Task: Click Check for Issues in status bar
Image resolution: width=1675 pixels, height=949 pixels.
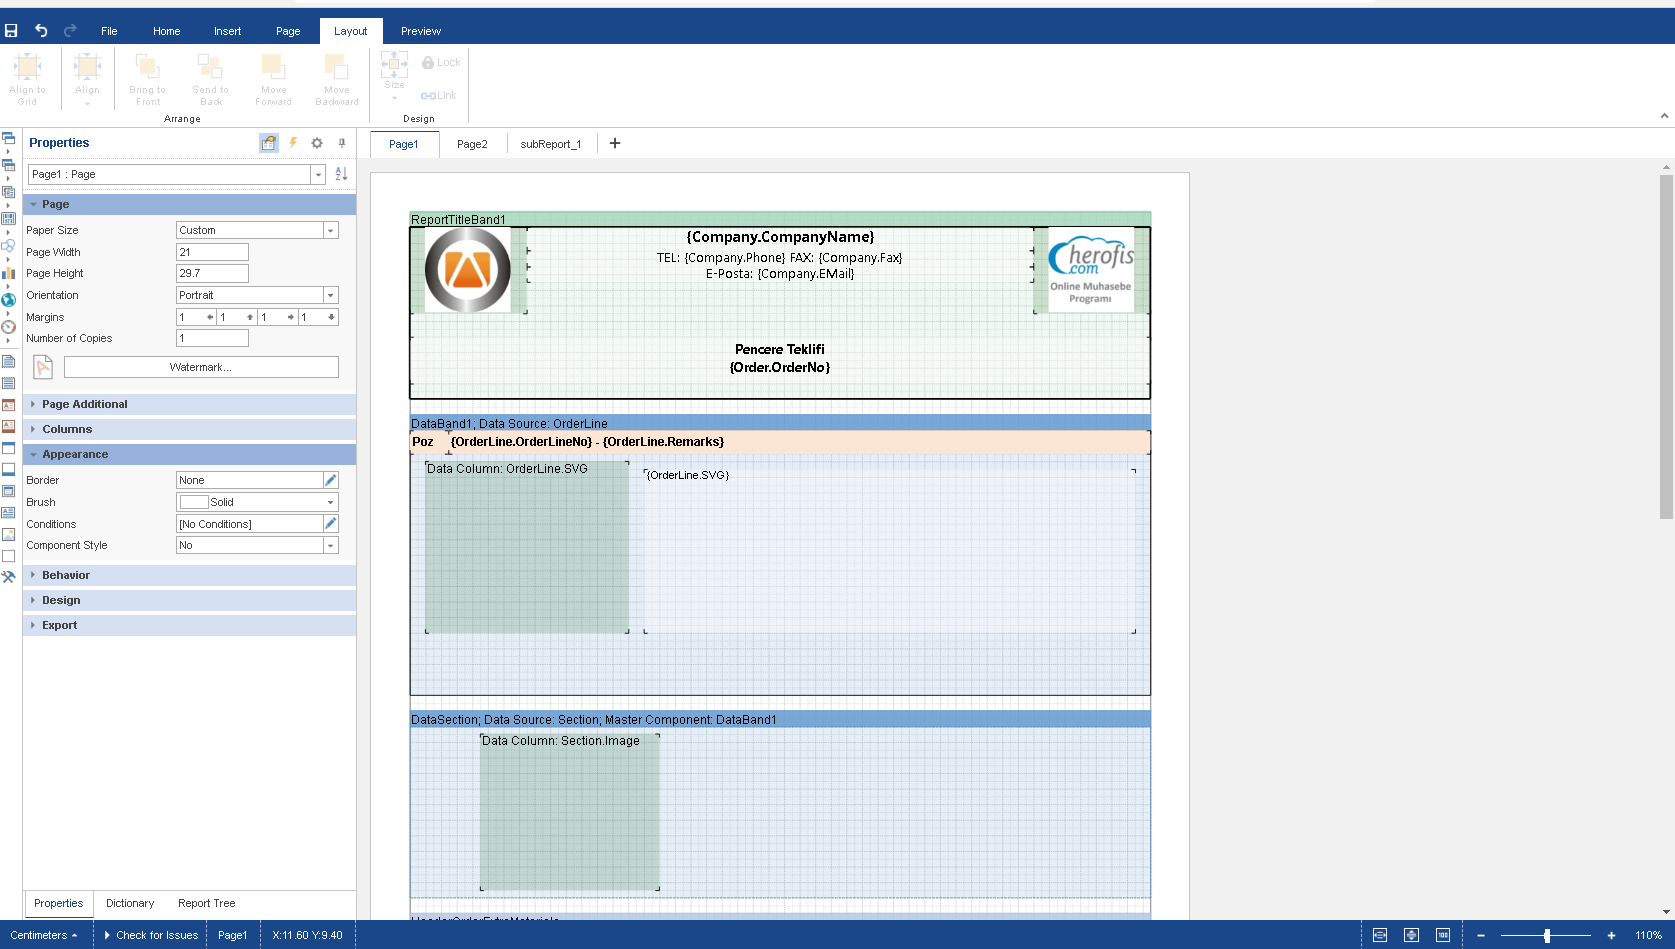Action: [x=151, y=935]
